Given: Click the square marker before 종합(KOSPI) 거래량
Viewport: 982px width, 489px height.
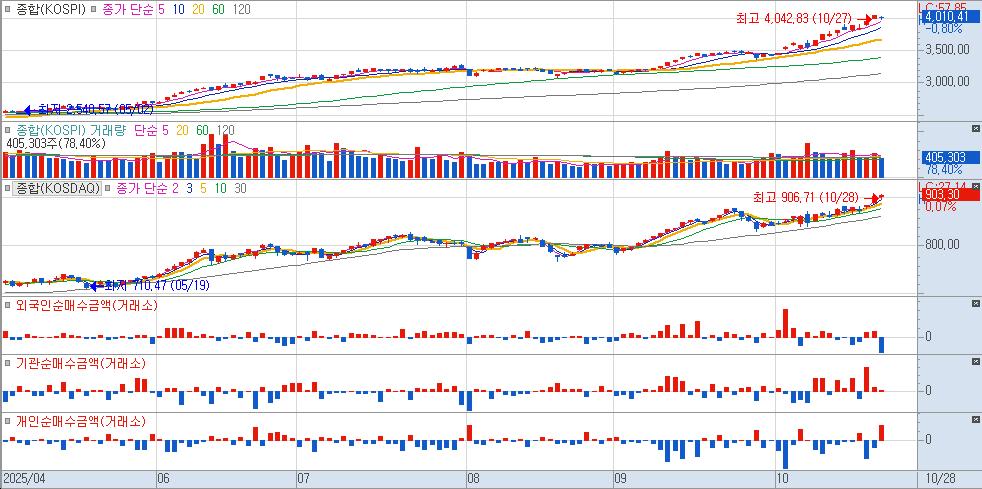Looking at the screenshot, I should coord(7,131).
